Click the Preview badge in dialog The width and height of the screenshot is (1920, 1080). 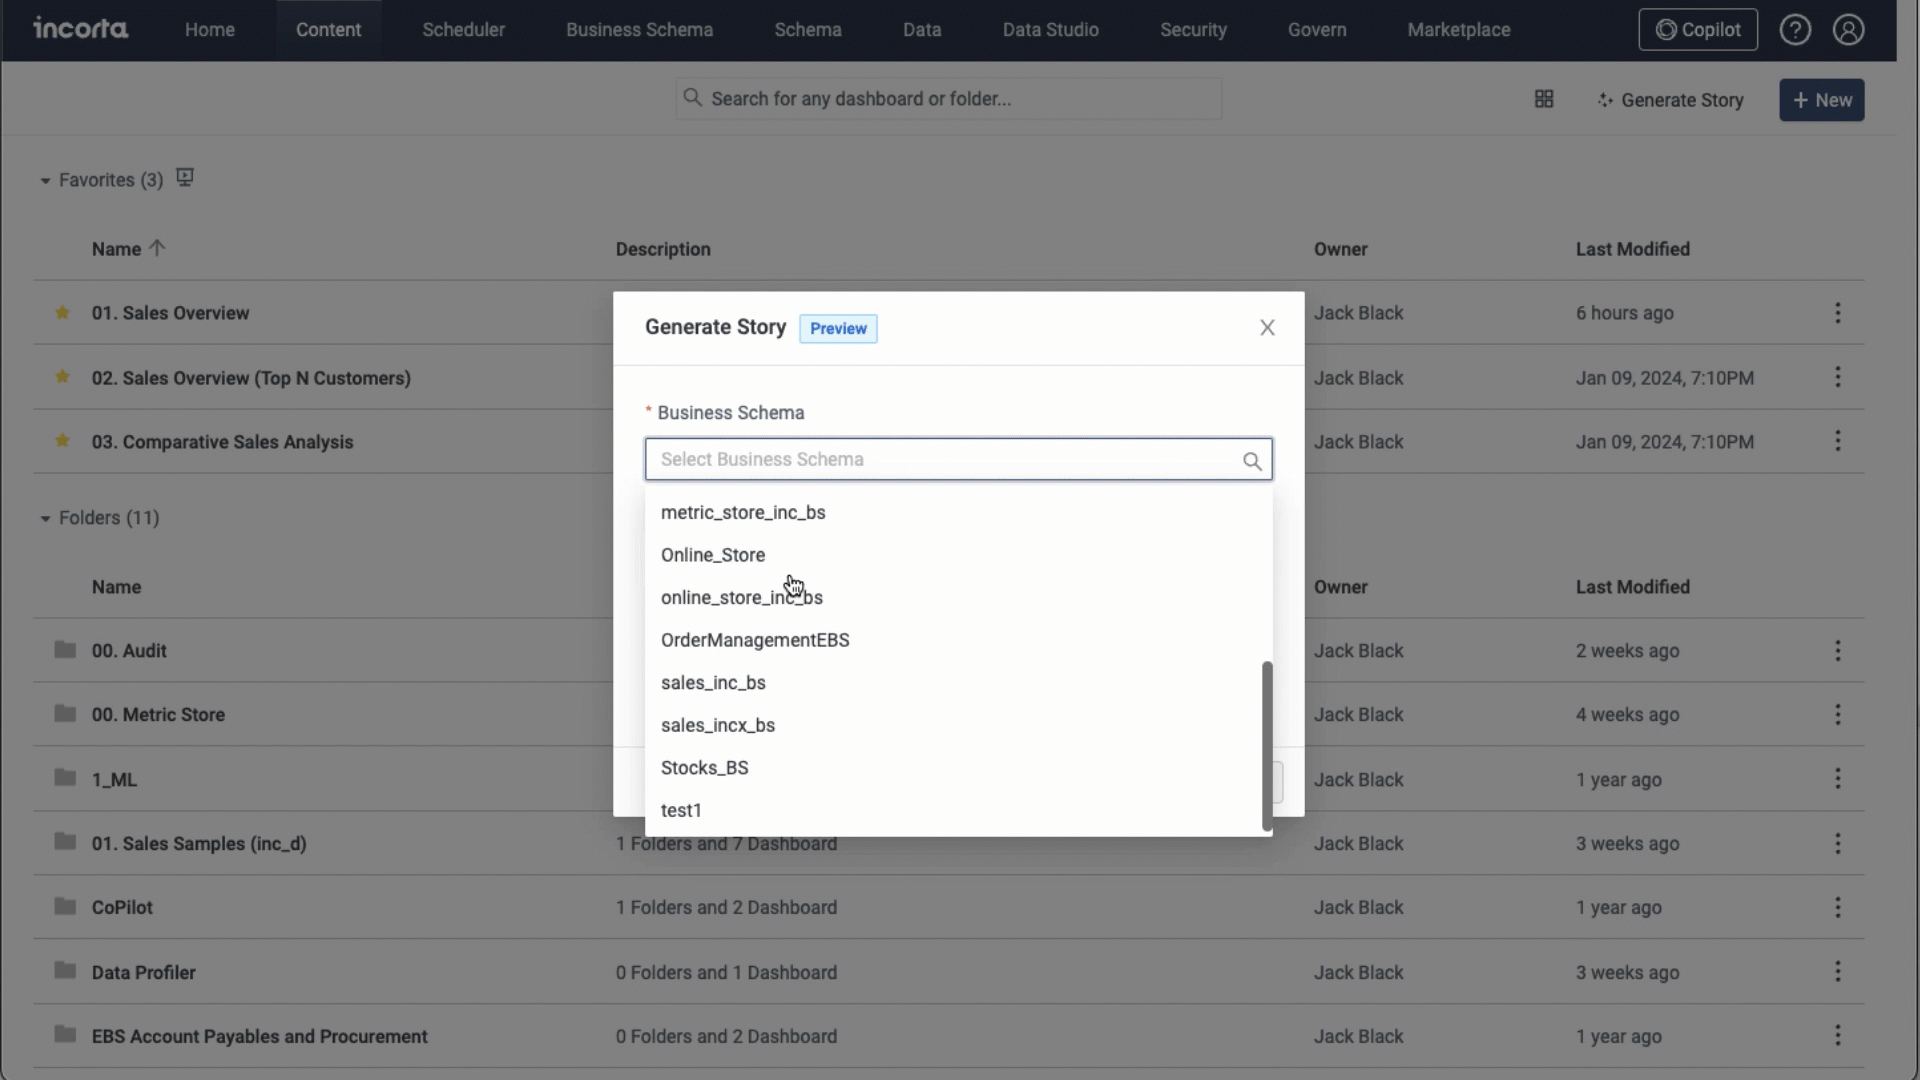[x=838, y=329]
